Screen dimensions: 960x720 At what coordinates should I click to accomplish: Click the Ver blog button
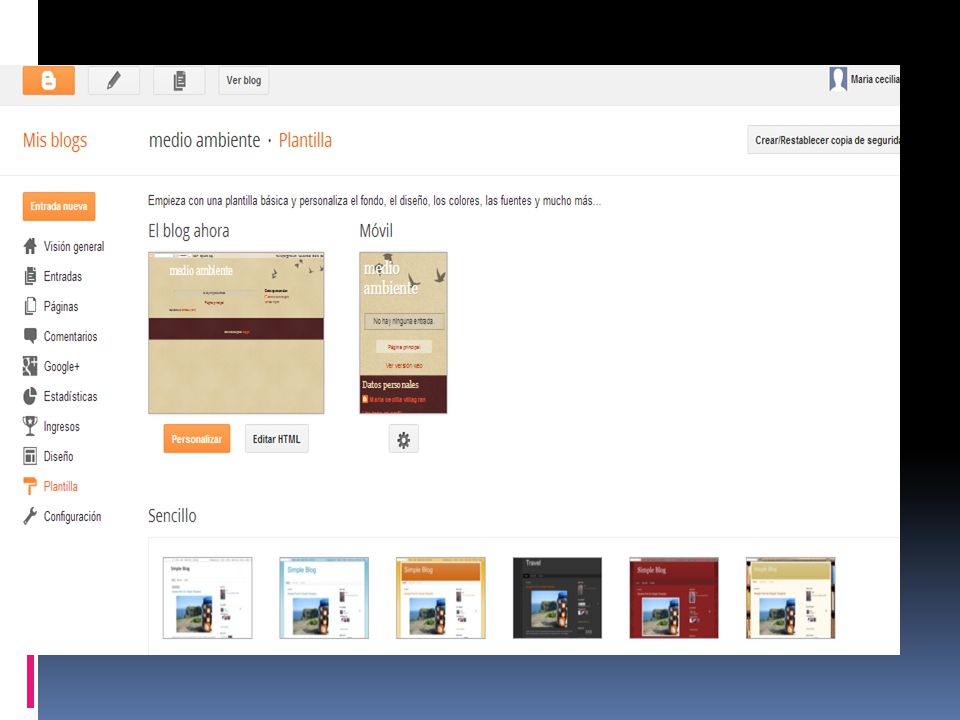tap(244, 80)
